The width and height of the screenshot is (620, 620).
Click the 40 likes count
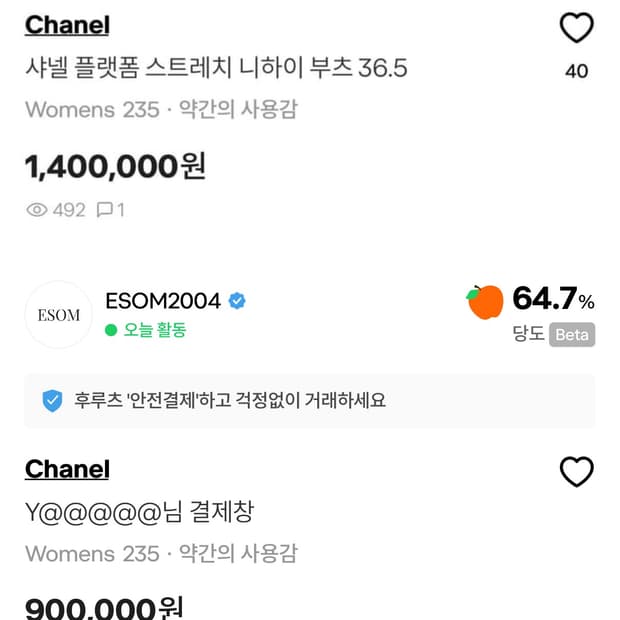577,71
